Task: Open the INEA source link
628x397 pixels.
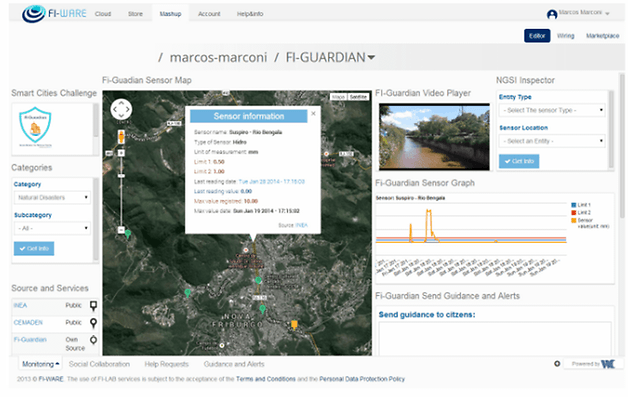Action: tap(20, 305)
